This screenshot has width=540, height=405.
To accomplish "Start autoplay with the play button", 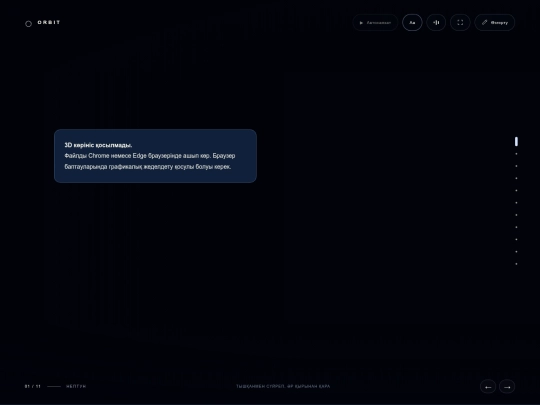I will (375, 23).
